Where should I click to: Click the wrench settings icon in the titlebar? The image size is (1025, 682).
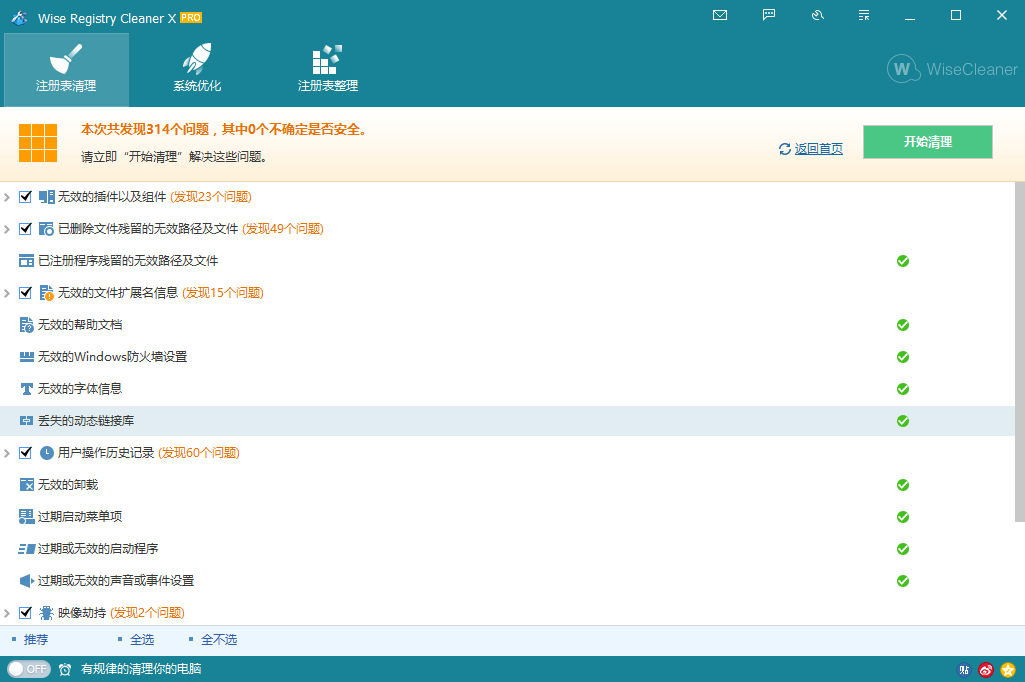pos(816,15)
